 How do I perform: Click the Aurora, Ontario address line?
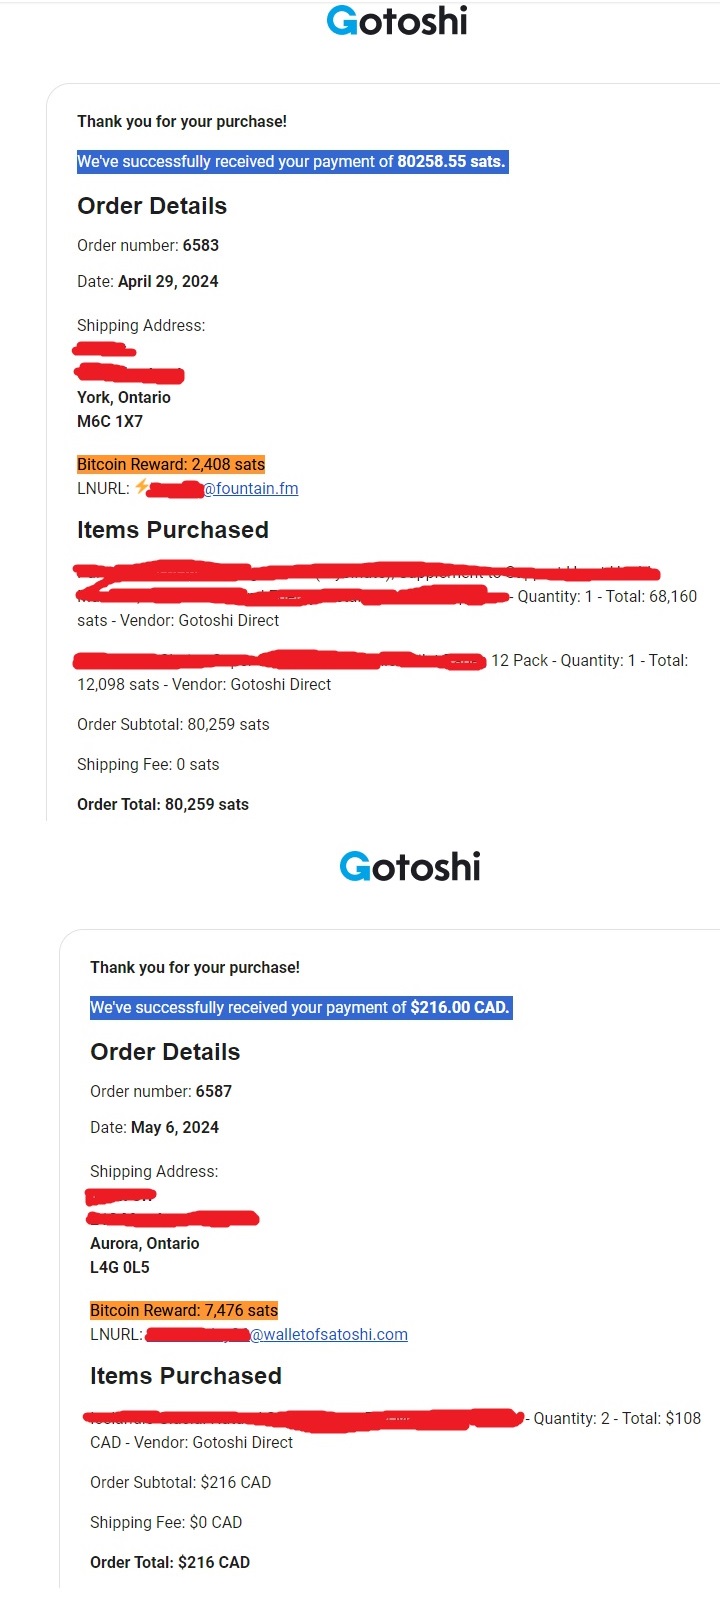click(x=145, y=1244)
